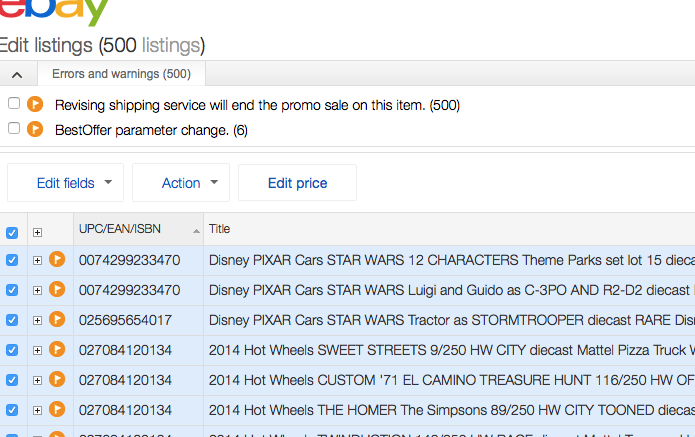Viewport: 695px width, 437px height.
Task: Click warning icon on Tractor as STORMTROOPER row
Action: coord(57,320)
